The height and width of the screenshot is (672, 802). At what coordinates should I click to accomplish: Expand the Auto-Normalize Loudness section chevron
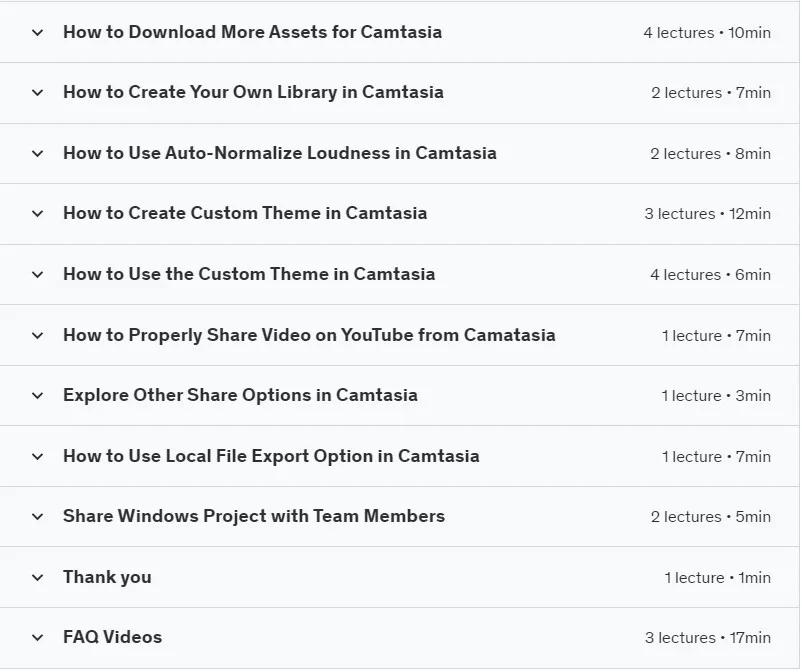(37, 153)
